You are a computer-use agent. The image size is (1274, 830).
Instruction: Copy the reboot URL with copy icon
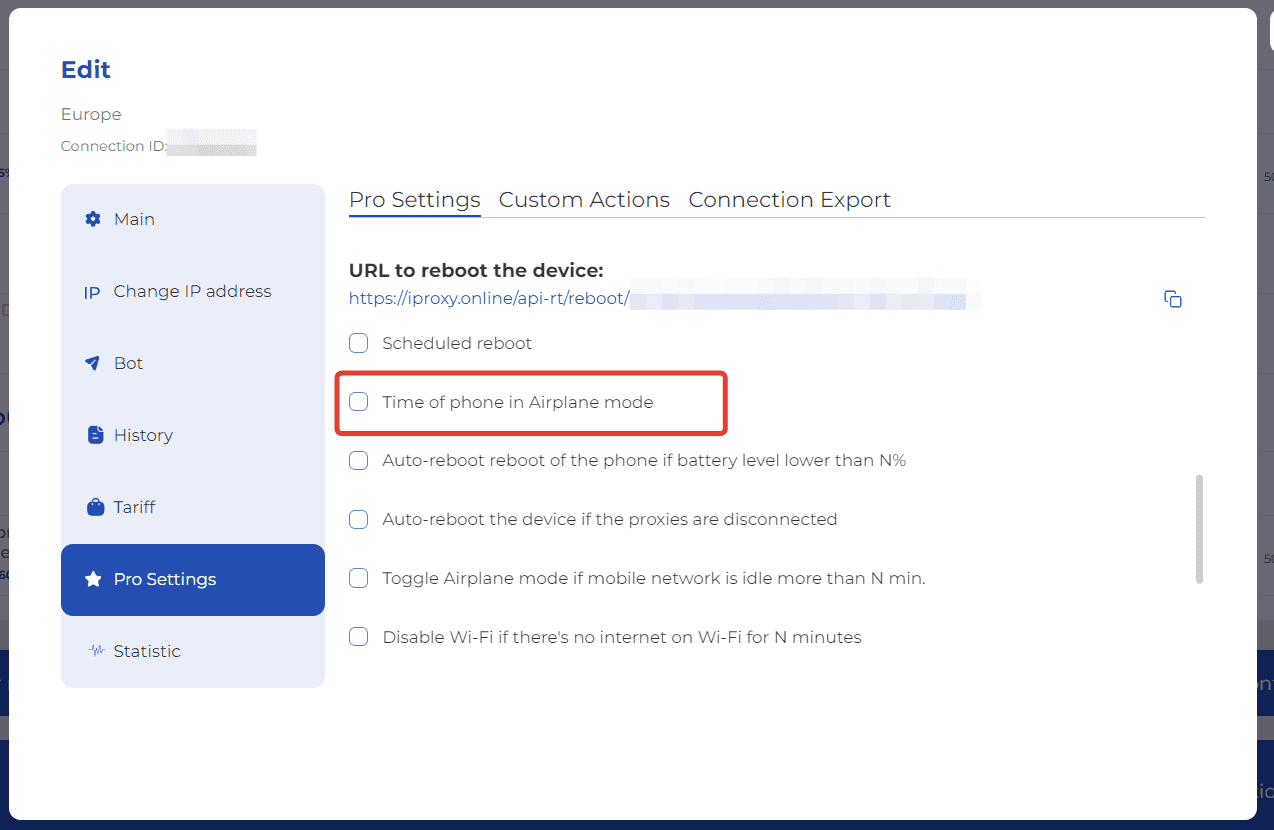pos(1173,299)
